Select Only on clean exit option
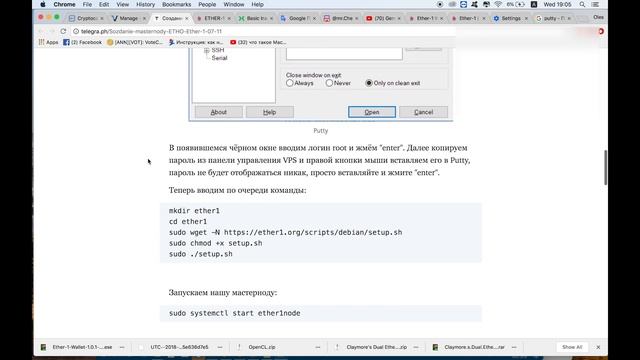 369,83
